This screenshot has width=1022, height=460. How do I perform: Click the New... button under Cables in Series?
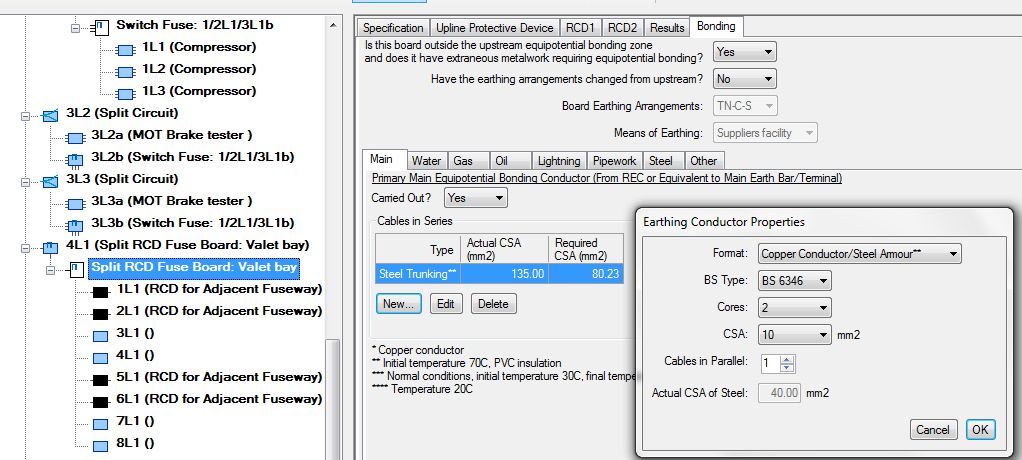coord(398,304)
